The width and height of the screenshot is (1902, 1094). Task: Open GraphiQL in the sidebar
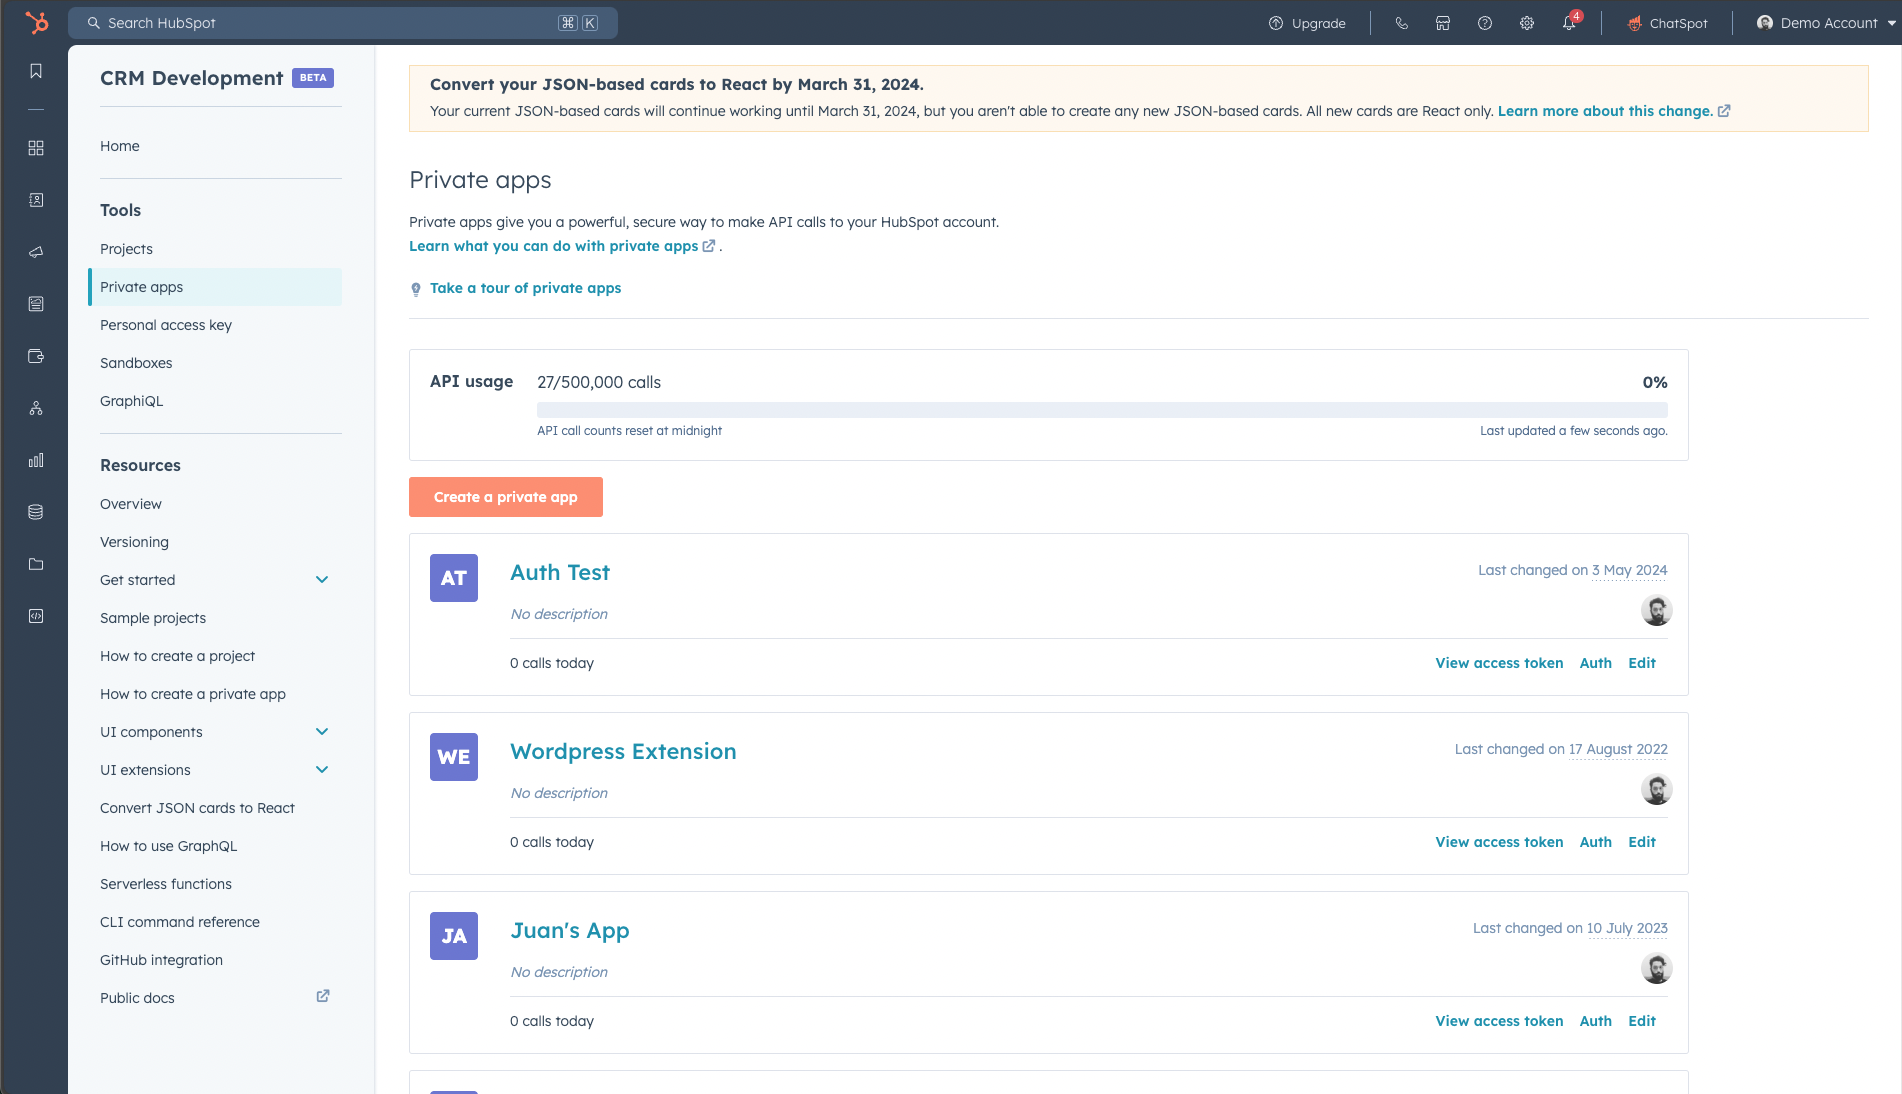(131, 401)
